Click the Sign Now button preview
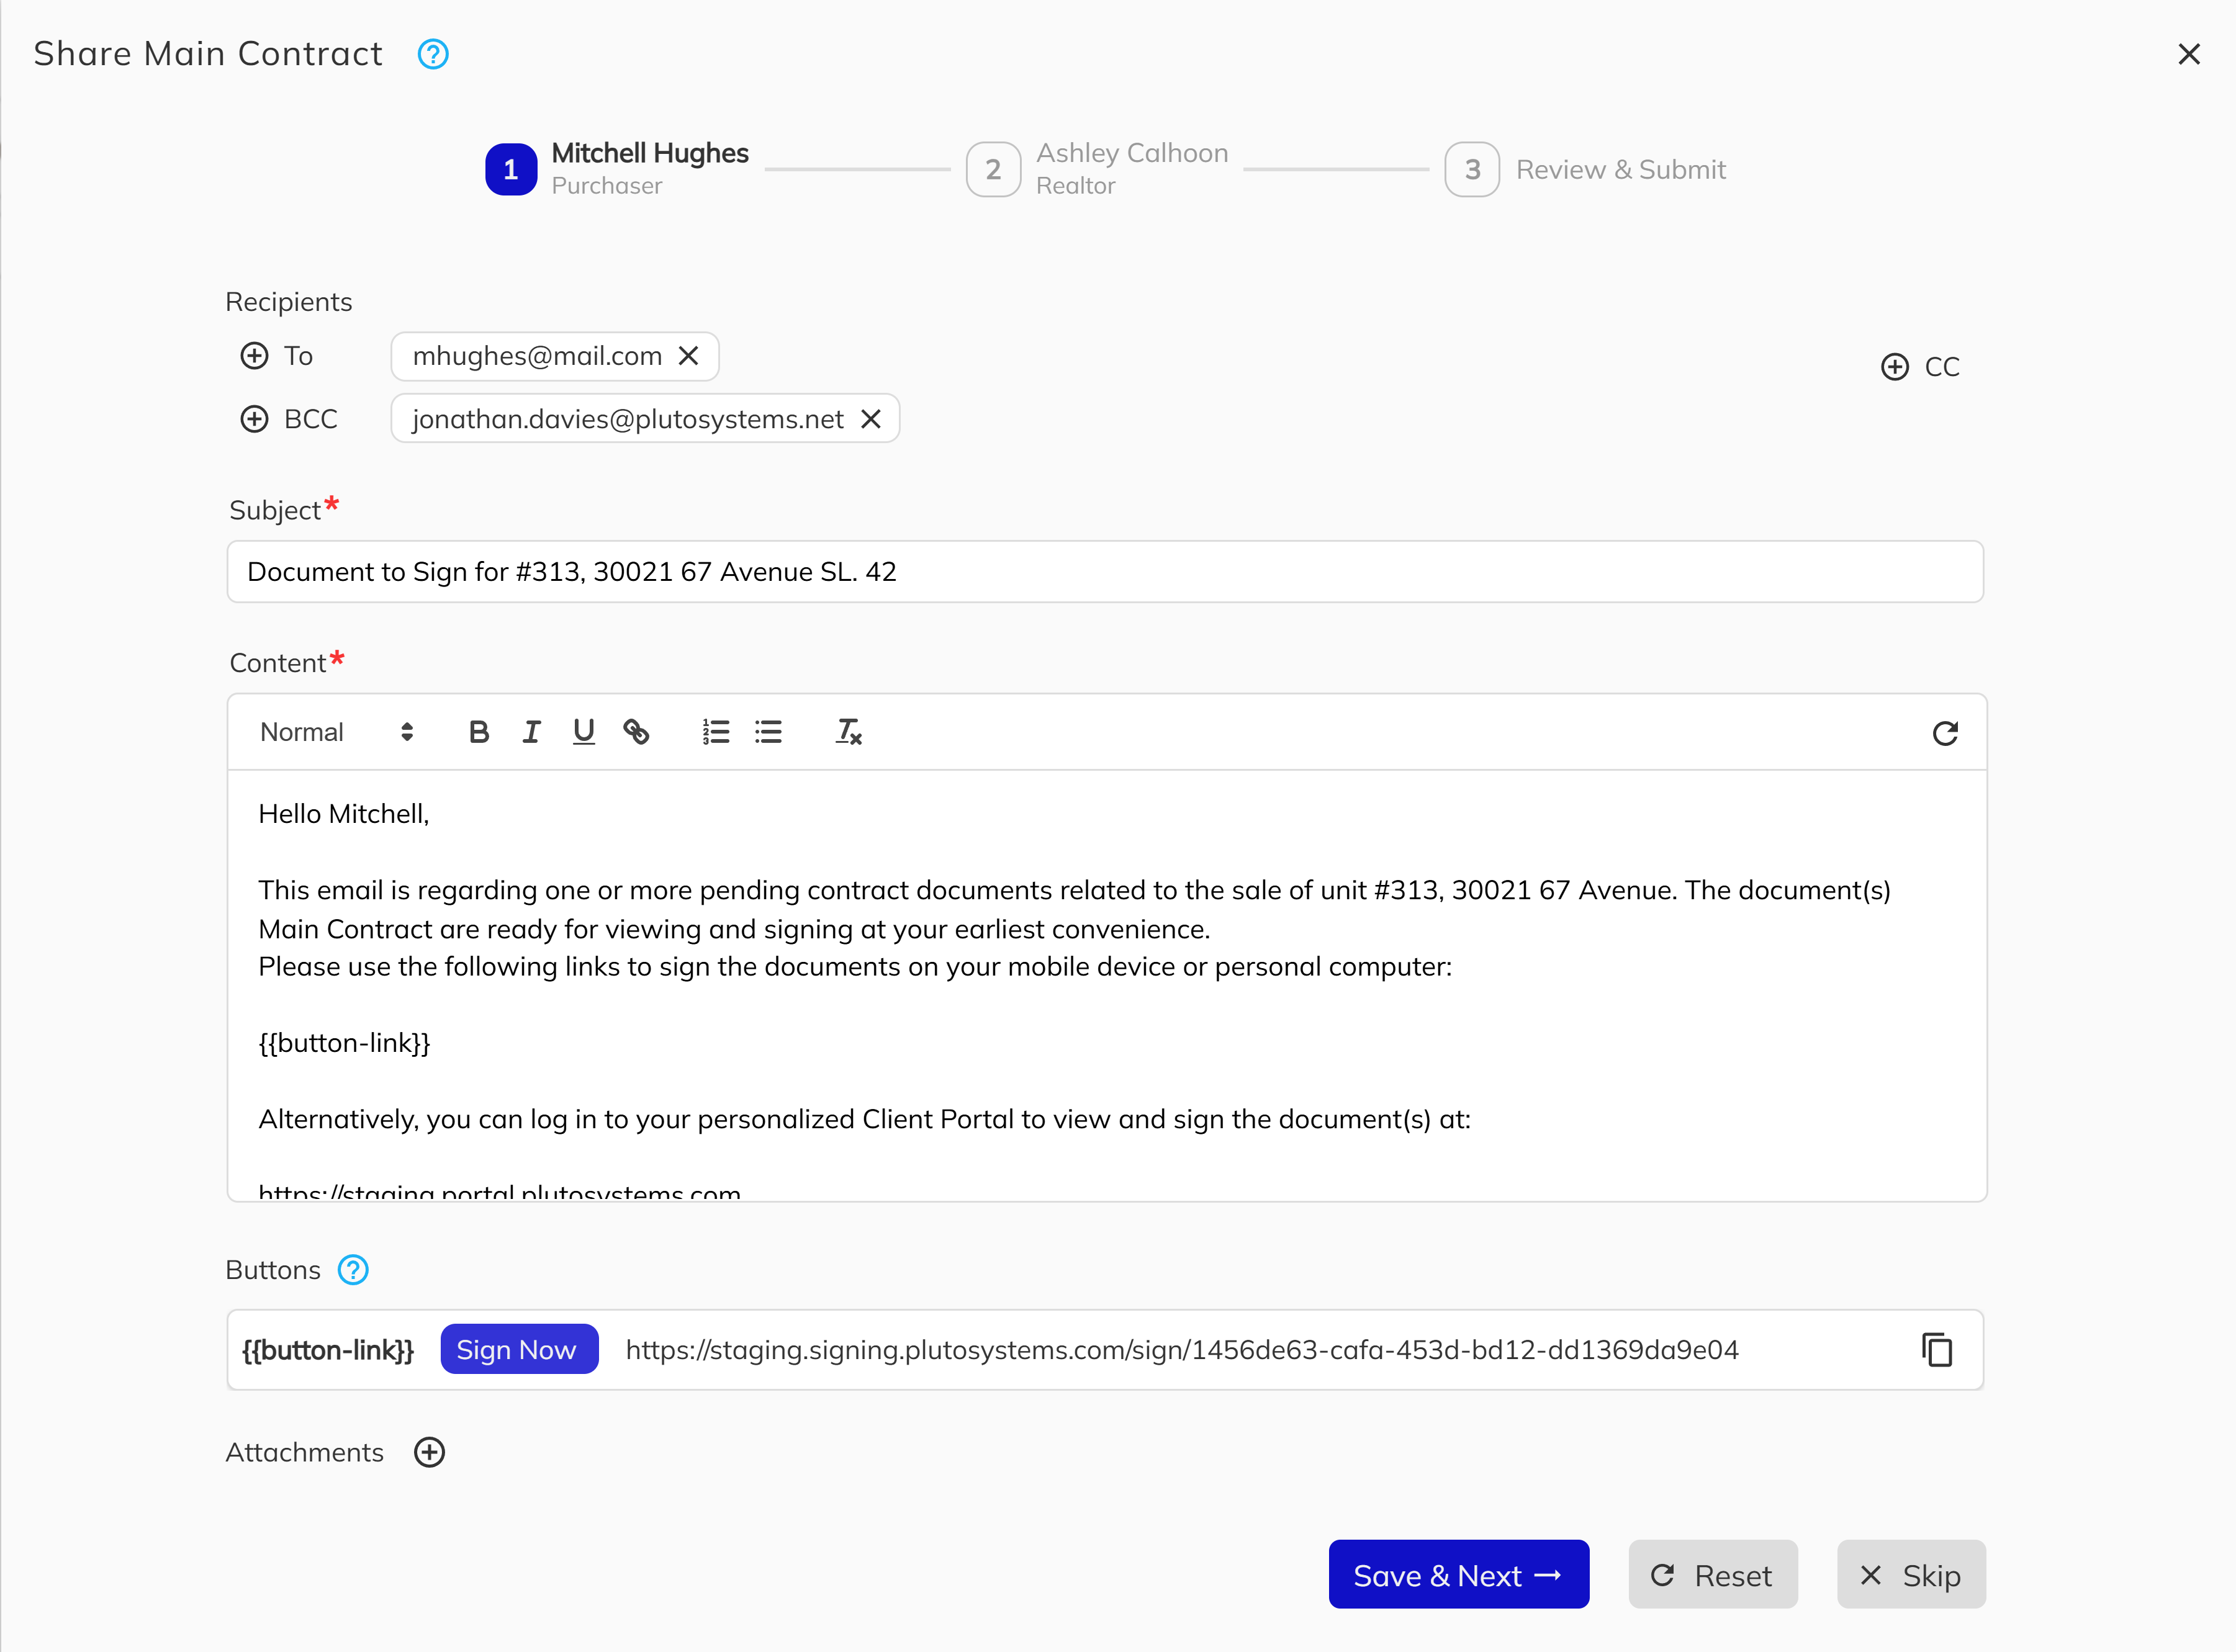This screenshot has height=1652, width=2236. point(519,1350)
